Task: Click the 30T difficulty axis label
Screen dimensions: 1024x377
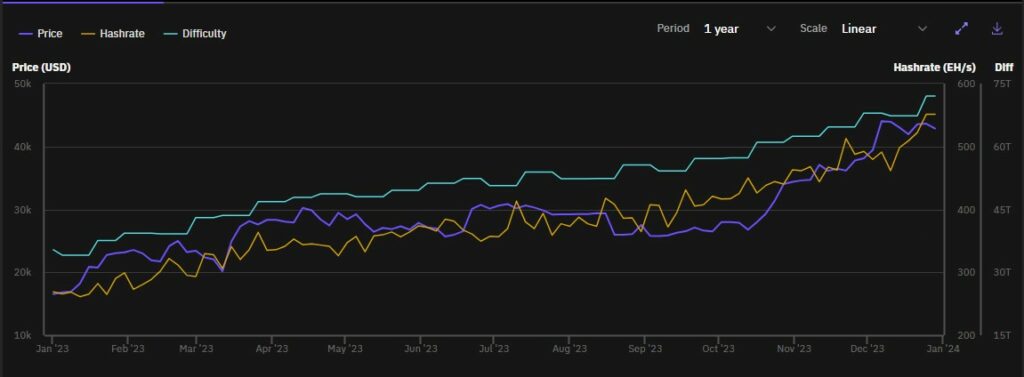Action: [x=1002, y=272]
